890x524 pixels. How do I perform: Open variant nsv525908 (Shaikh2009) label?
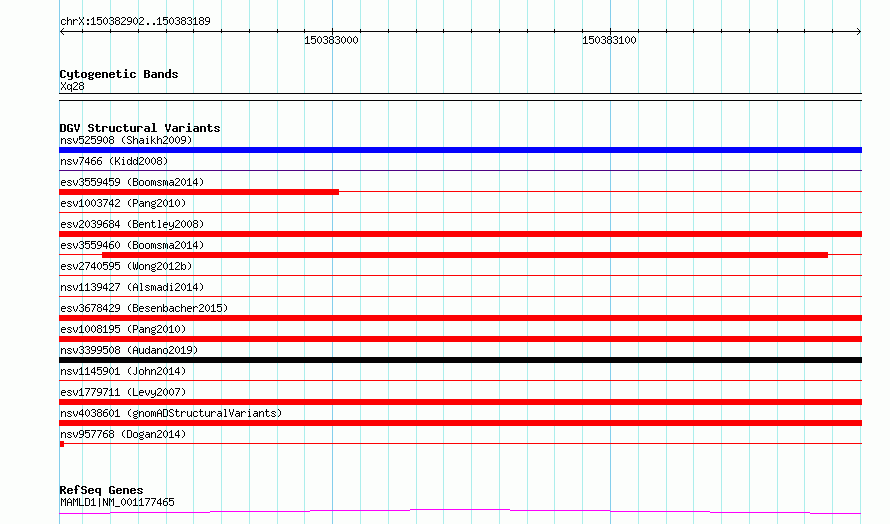[126, 140]
